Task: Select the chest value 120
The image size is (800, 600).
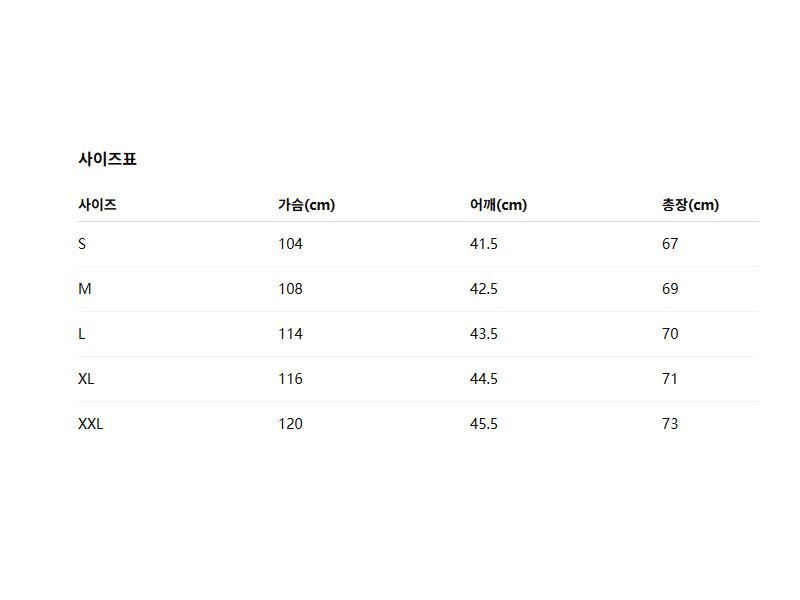Action: click(290, 424)
